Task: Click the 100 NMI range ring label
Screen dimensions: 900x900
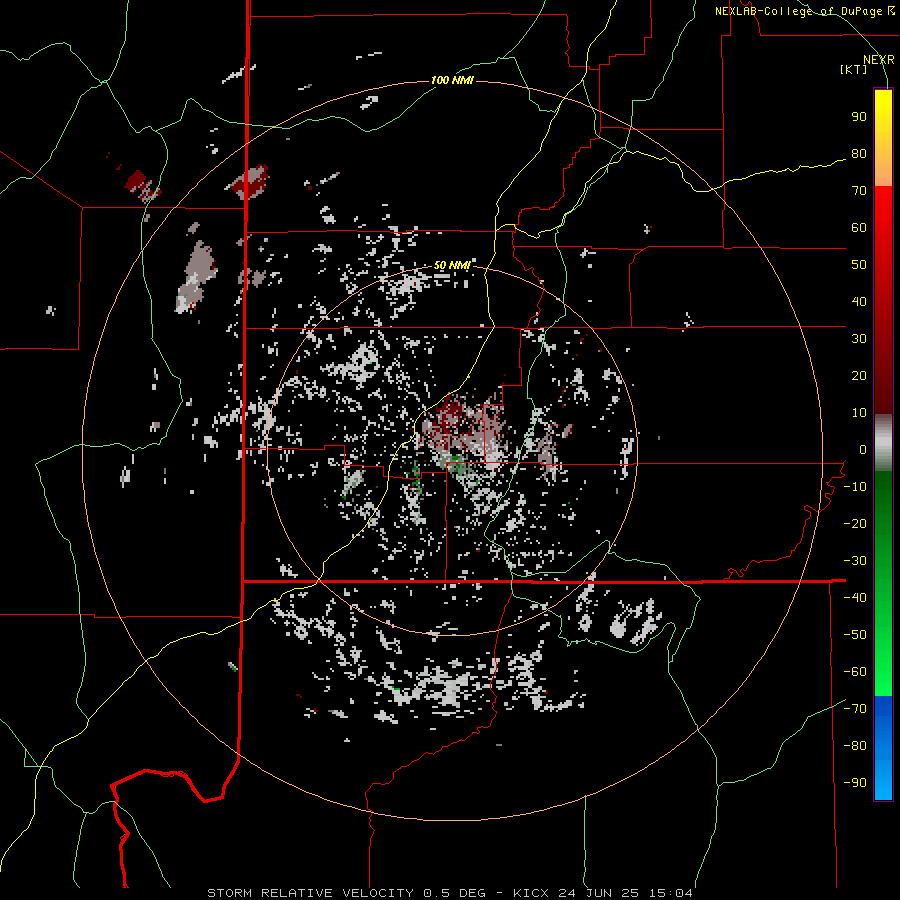Action: [x=452, y=80]
